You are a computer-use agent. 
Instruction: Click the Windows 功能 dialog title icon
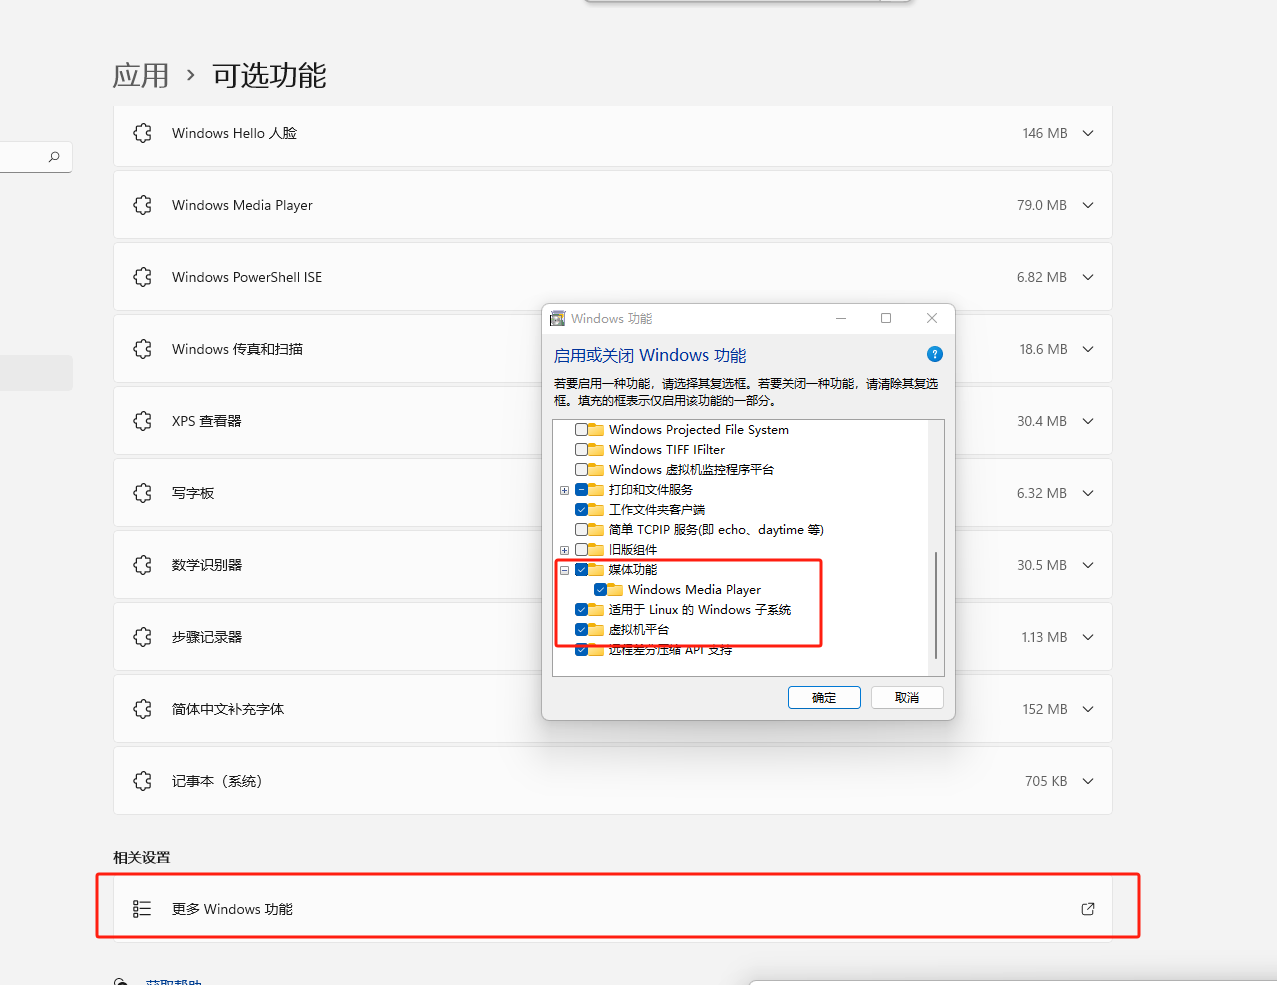(557, 318)
